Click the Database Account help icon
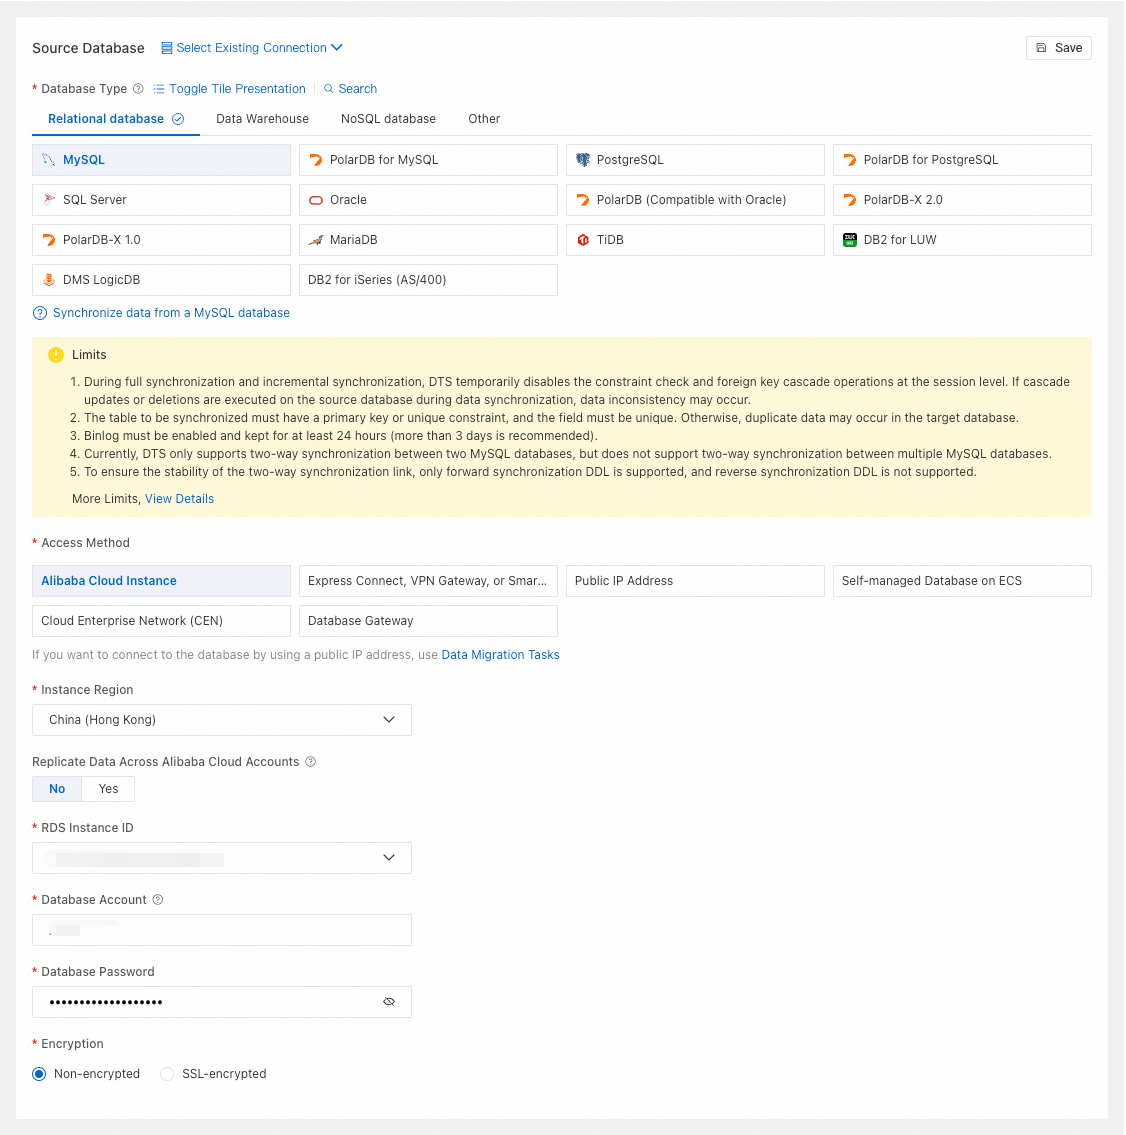The height and width of the screenshot is (1135, 1126). (x=158, y=899)
